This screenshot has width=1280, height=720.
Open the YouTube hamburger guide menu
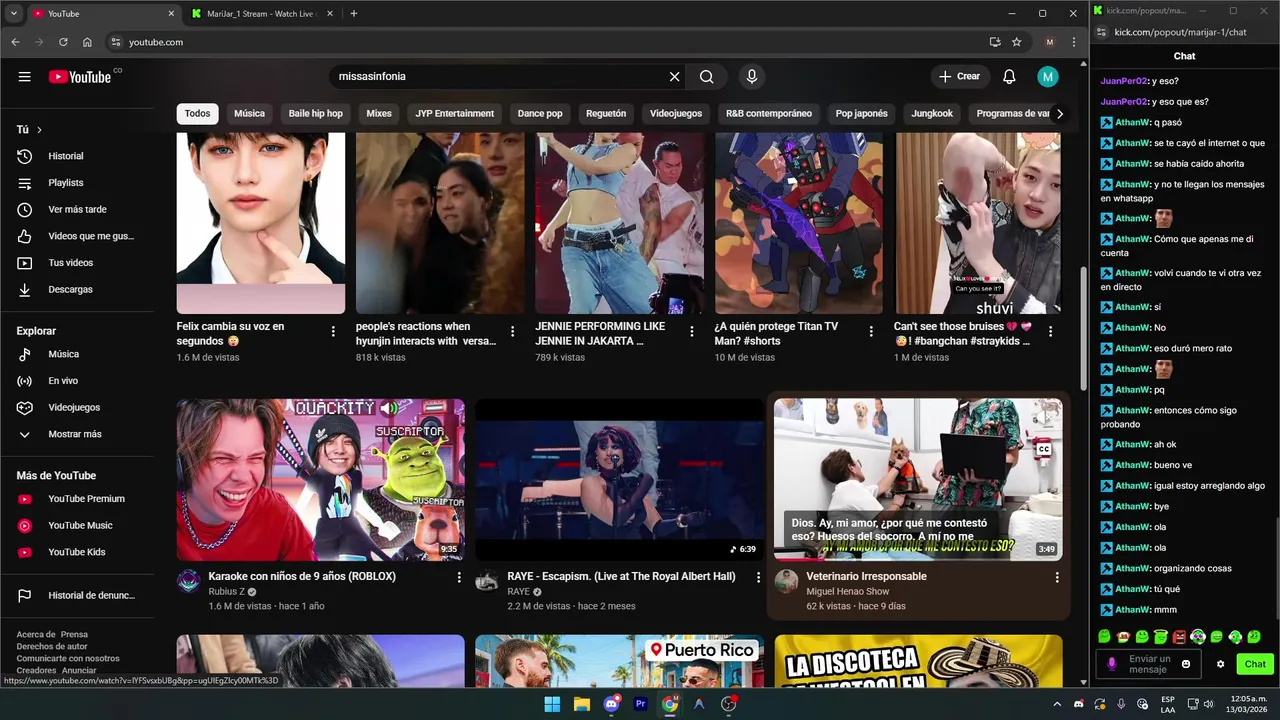click(24, 77)
